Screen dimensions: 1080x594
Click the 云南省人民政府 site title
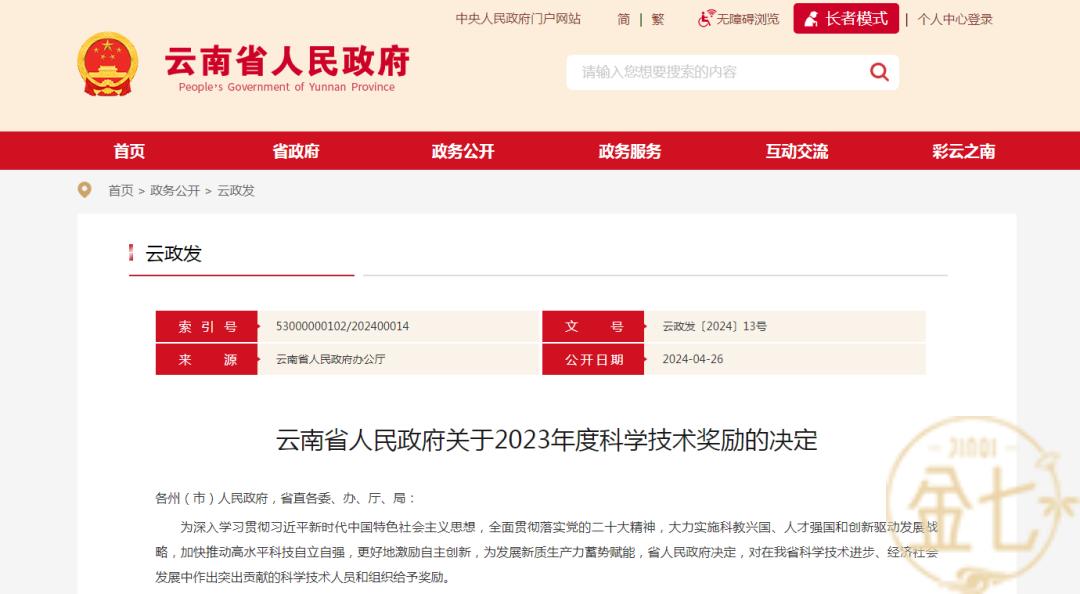tap(287, 62)
